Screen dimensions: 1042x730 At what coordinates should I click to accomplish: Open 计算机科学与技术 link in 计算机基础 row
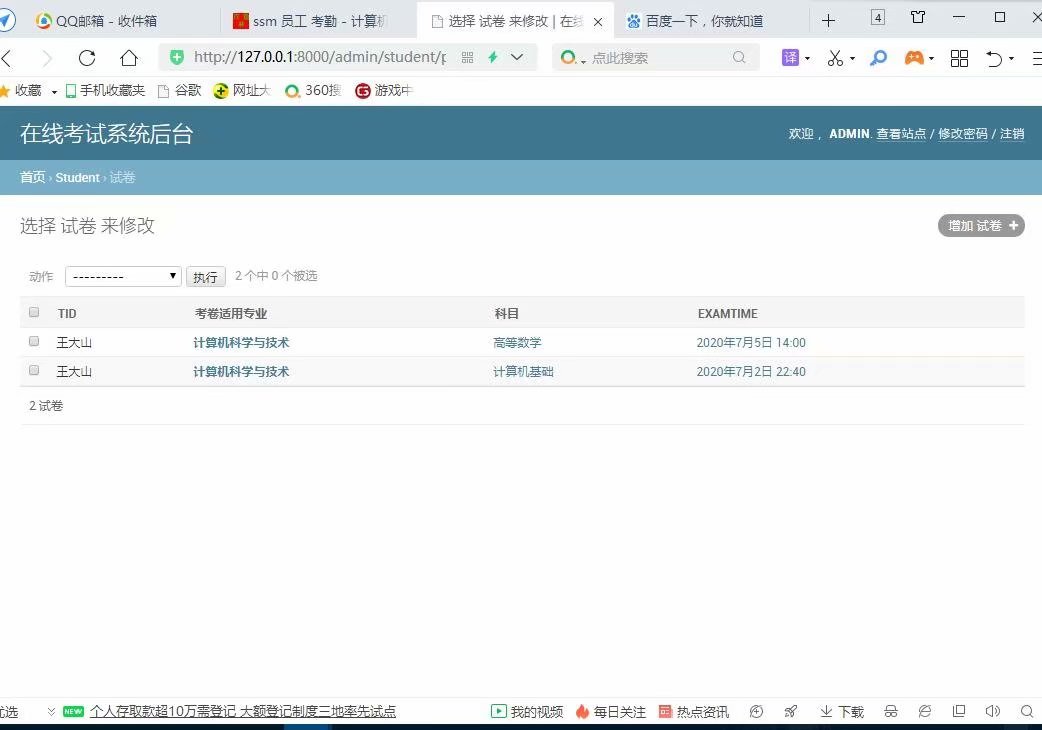(x=241, y=372)
